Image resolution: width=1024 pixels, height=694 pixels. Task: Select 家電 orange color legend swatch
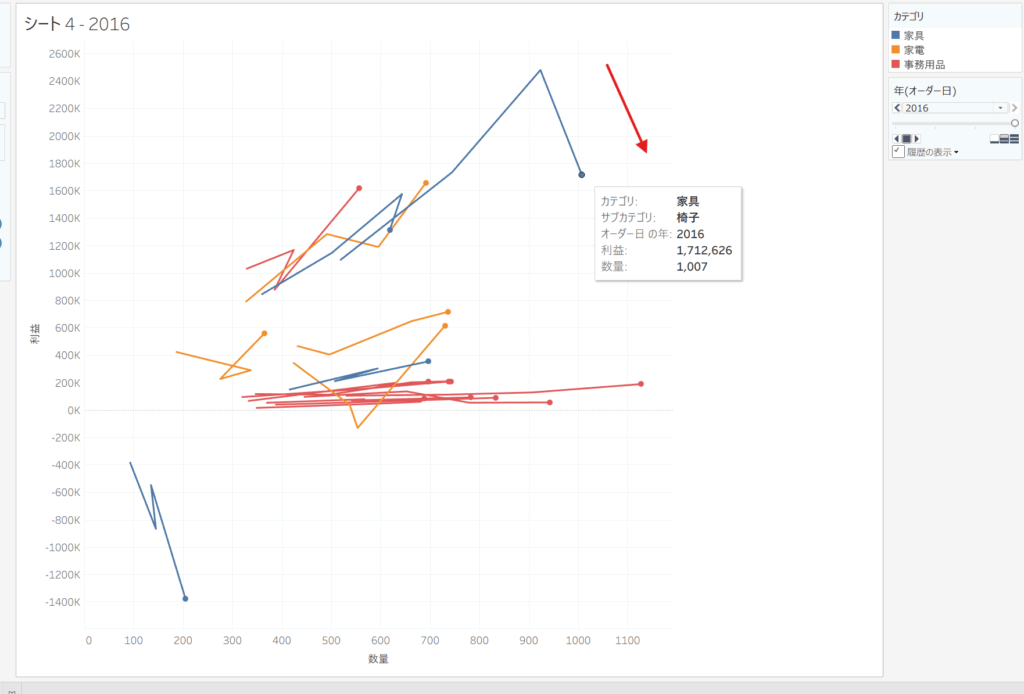(x=896, y=49)
